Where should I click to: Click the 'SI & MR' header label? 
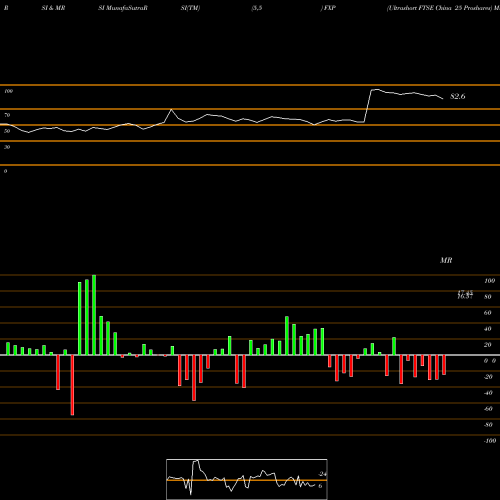tap(53, 8)
